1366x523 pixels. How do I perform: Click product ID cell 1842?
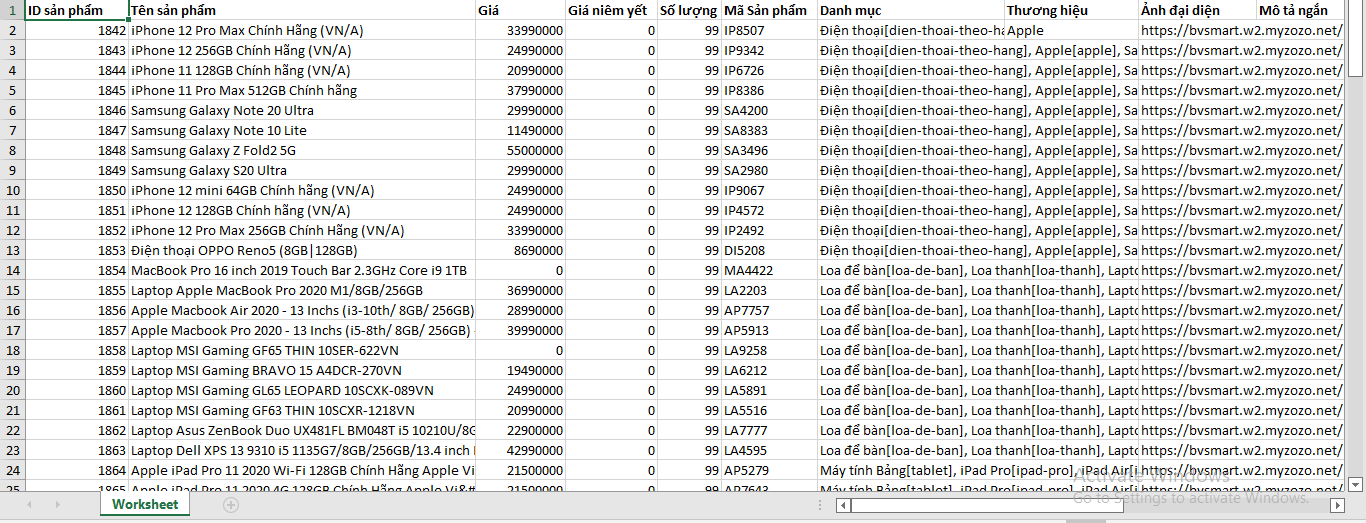(76, 30)
